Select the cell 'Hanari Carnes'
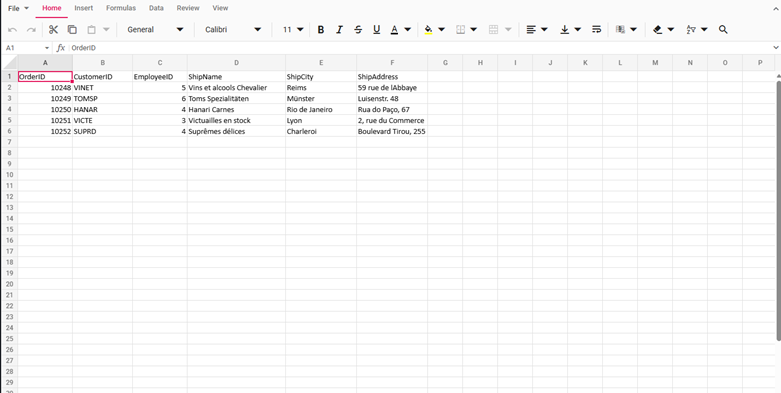The image size is (781, 393). click(x=236, y=110)
